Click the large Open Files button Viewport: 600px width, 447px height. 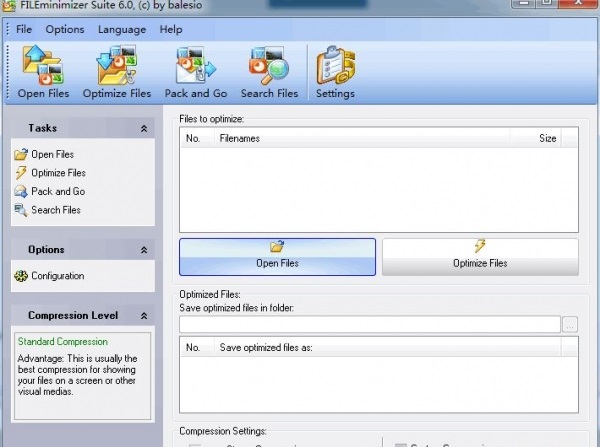coord(277,257)
